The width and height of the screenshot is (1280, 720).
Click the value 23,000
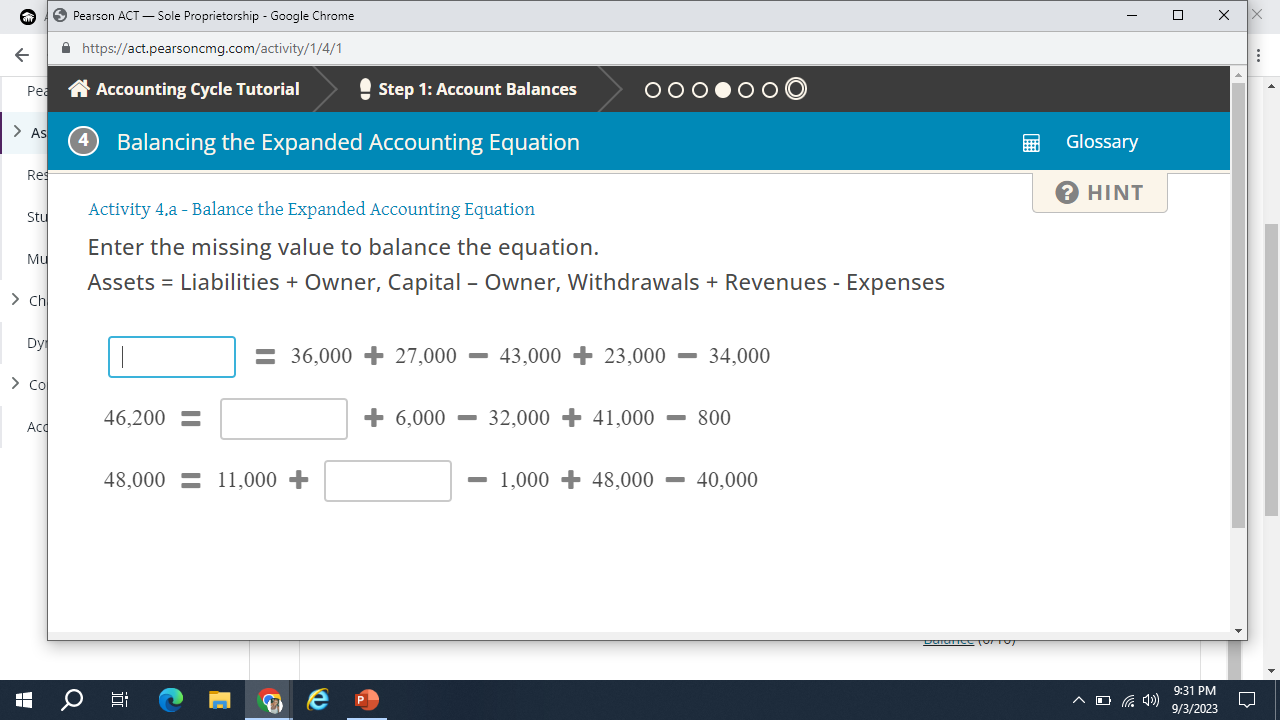[635, 356]
